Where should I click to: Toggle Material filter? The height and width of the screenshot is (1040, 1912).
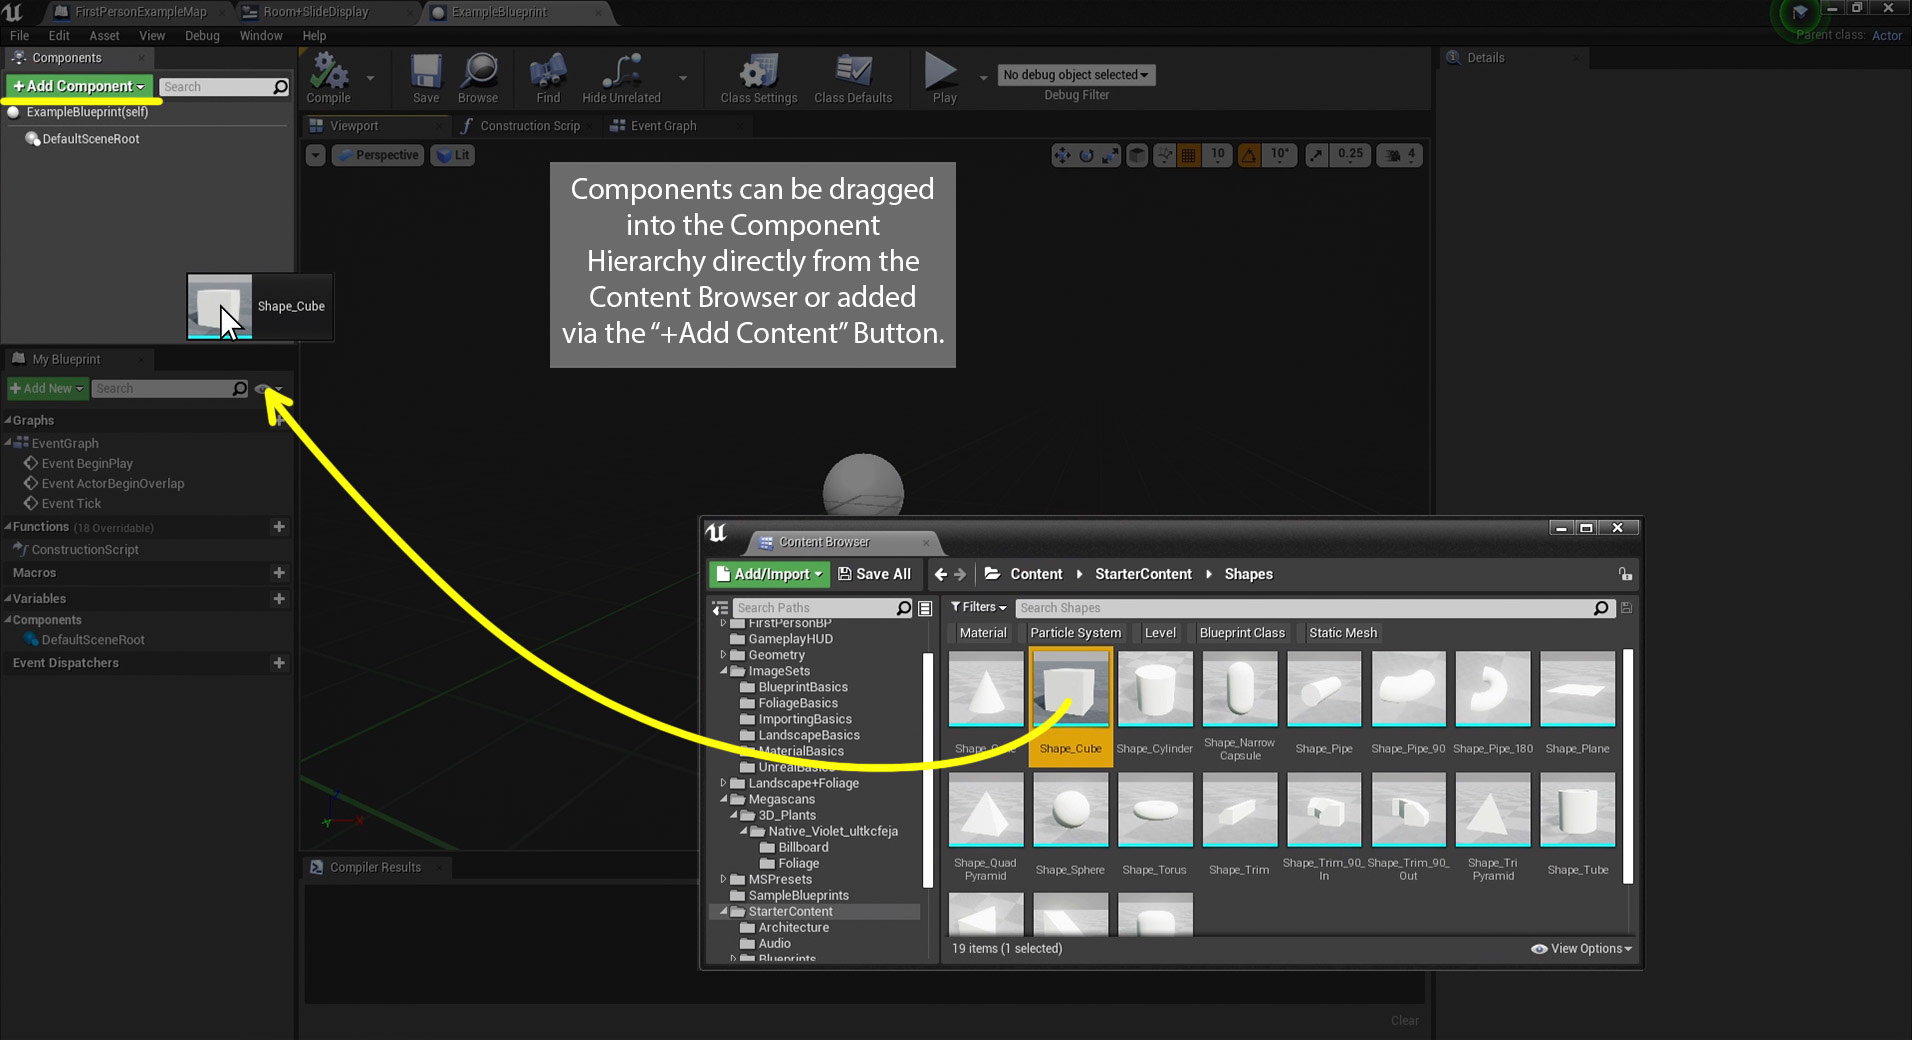(982, 633)
